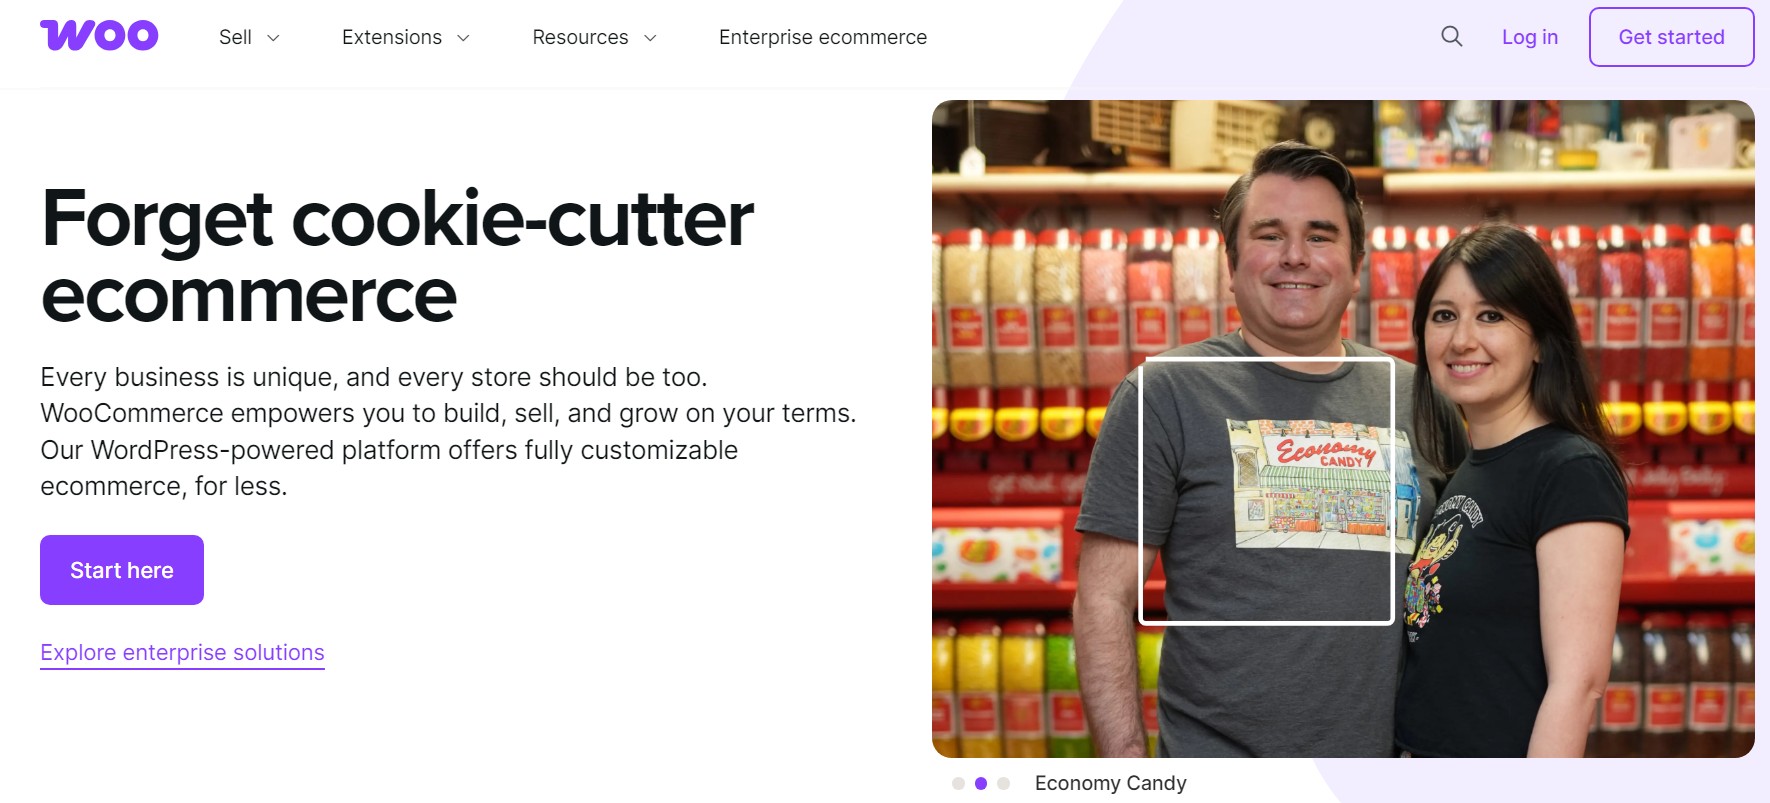
Task: Select the first carousel dot
Action: pos(958,783)
